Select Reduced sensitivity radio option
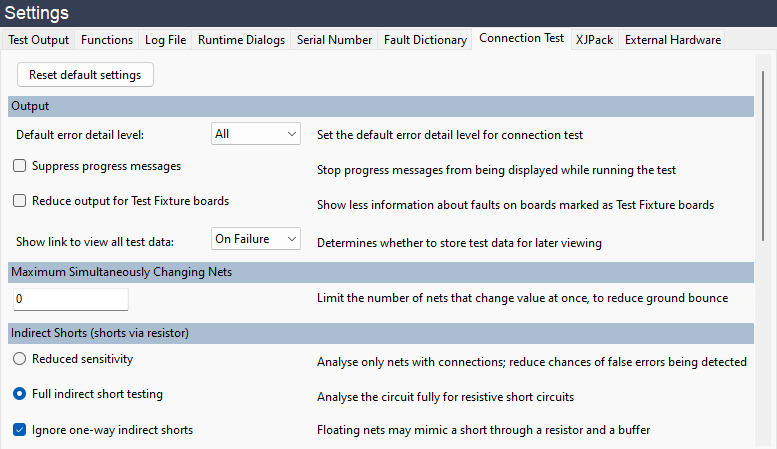The height and width of the screenshot is (449, 777). pyautogui.click(x=20, y=359)
